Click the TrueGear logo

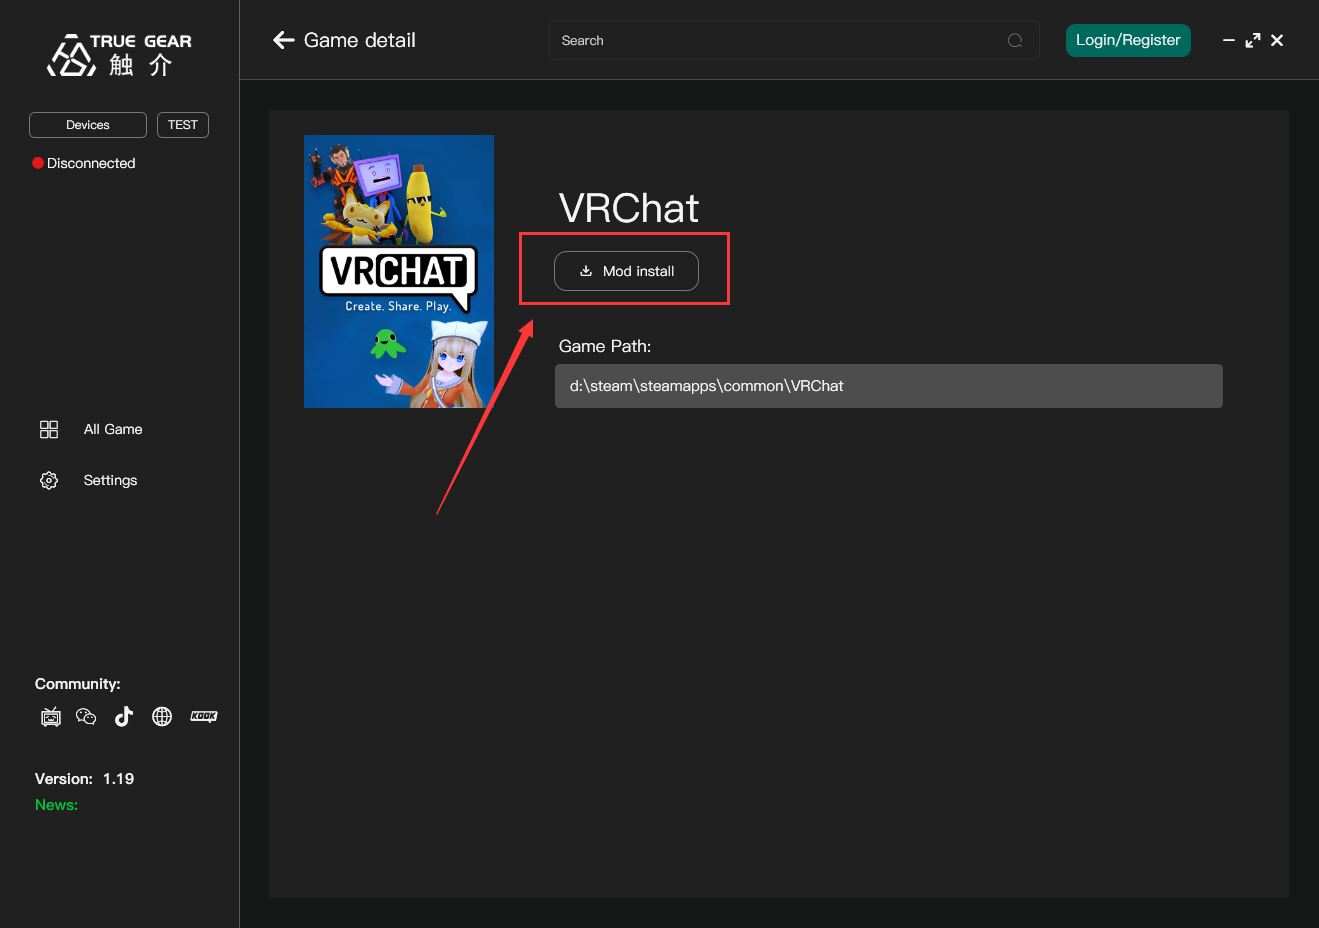(117, 52)
